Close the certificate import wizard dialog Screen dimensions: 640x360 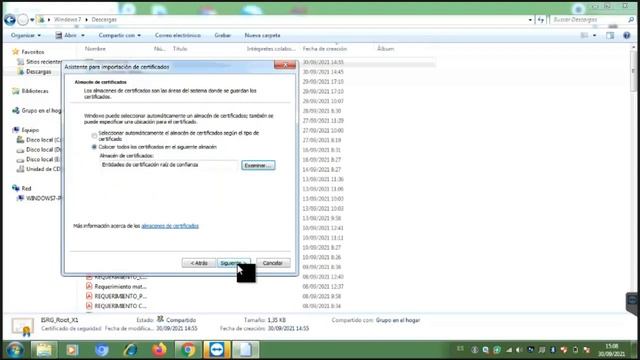click(285, 65)
